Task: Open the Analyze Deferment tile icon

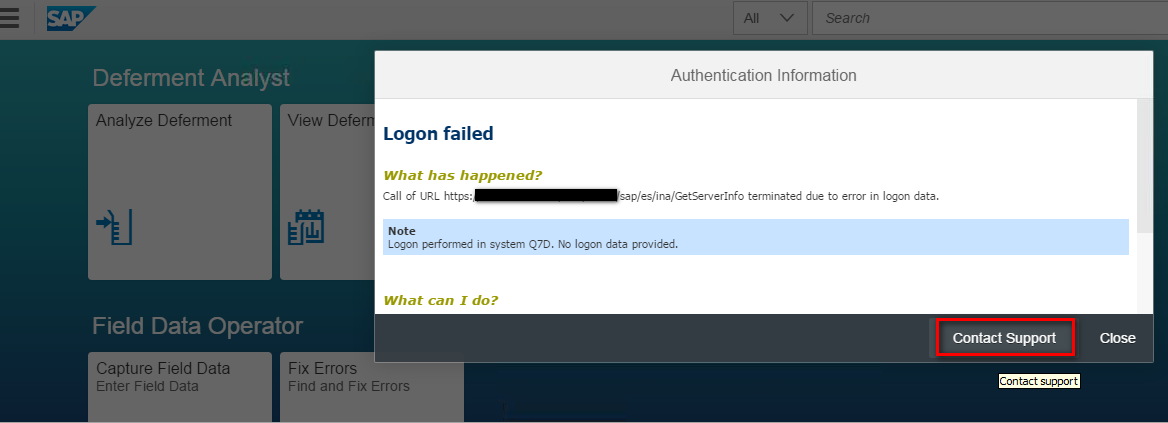Action: pyautogui.click(x=115, y=228)
